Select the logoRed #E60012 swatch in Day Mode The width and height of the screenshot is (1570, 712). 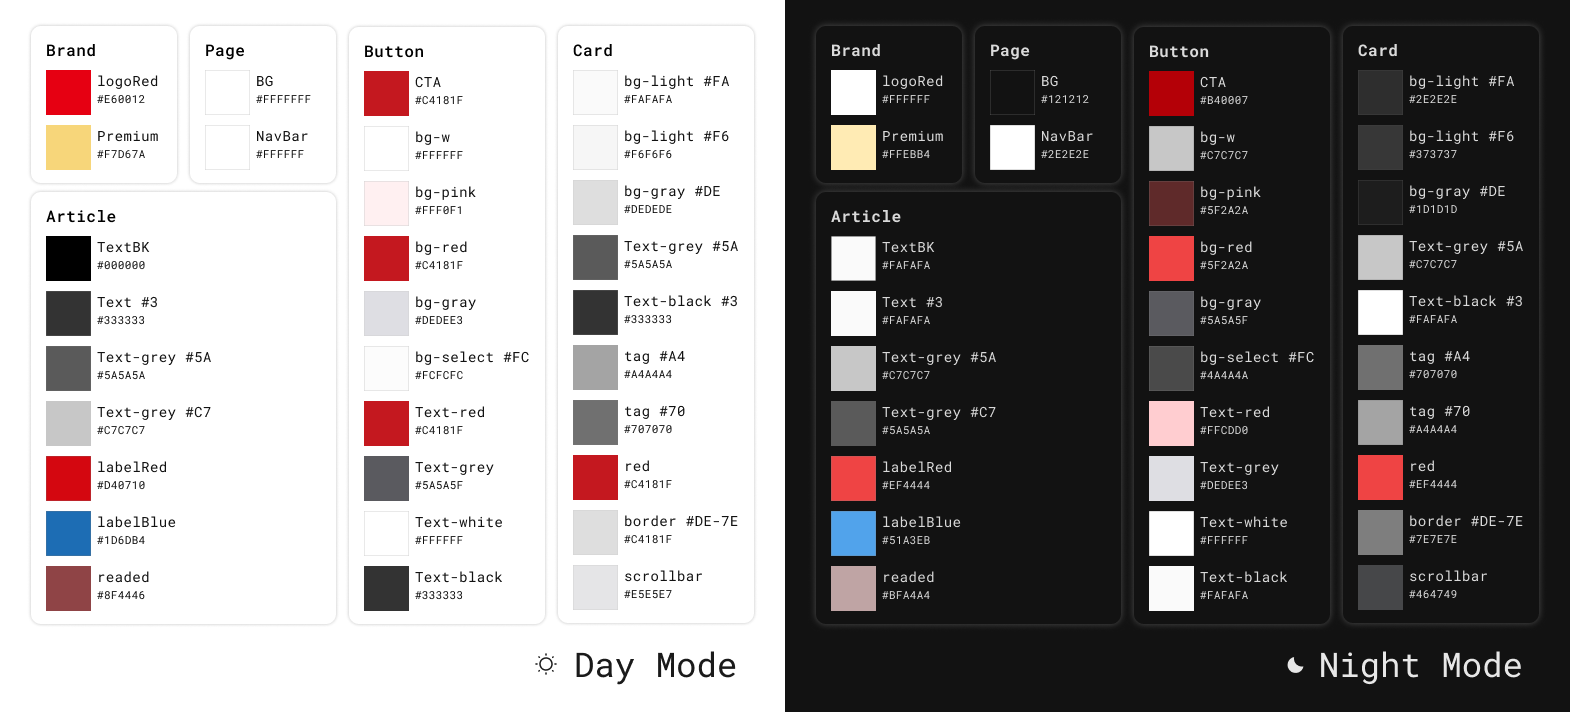tap(68, 92)
